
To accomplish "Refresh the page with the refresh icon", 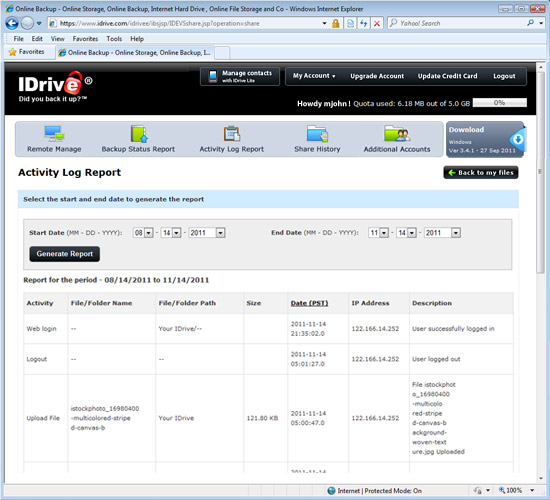I will click(x=363, y=24).
